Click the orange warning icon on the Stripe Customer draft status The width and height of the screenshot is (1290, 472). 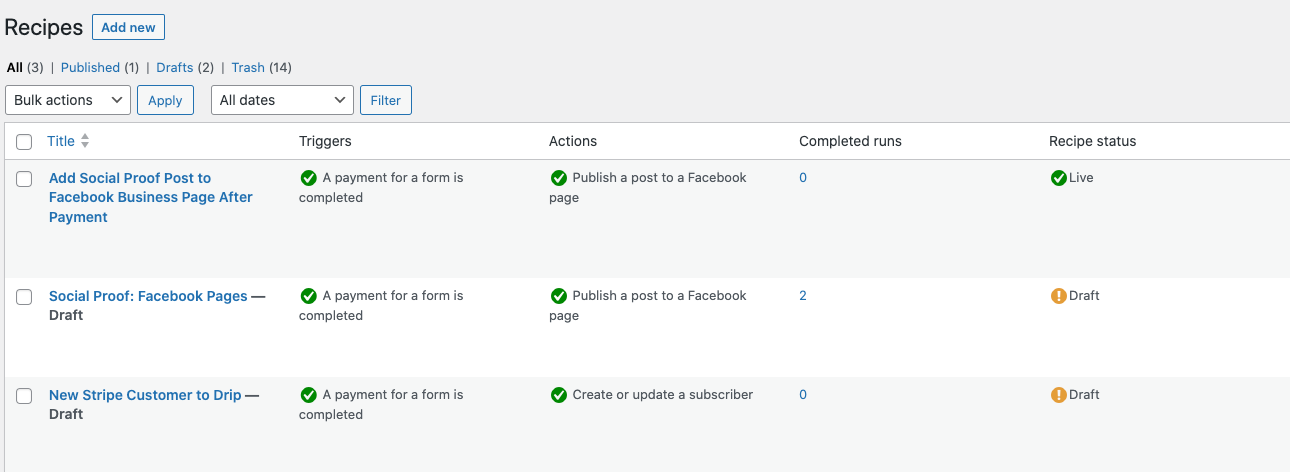coord(1058,395)
